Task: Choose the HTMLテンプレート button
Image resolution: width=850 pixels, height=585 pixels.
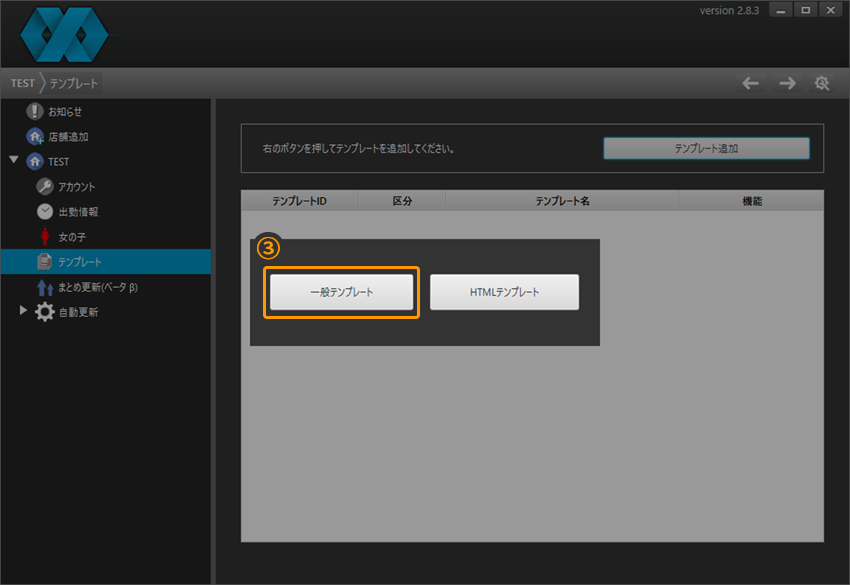Action: 504,292
